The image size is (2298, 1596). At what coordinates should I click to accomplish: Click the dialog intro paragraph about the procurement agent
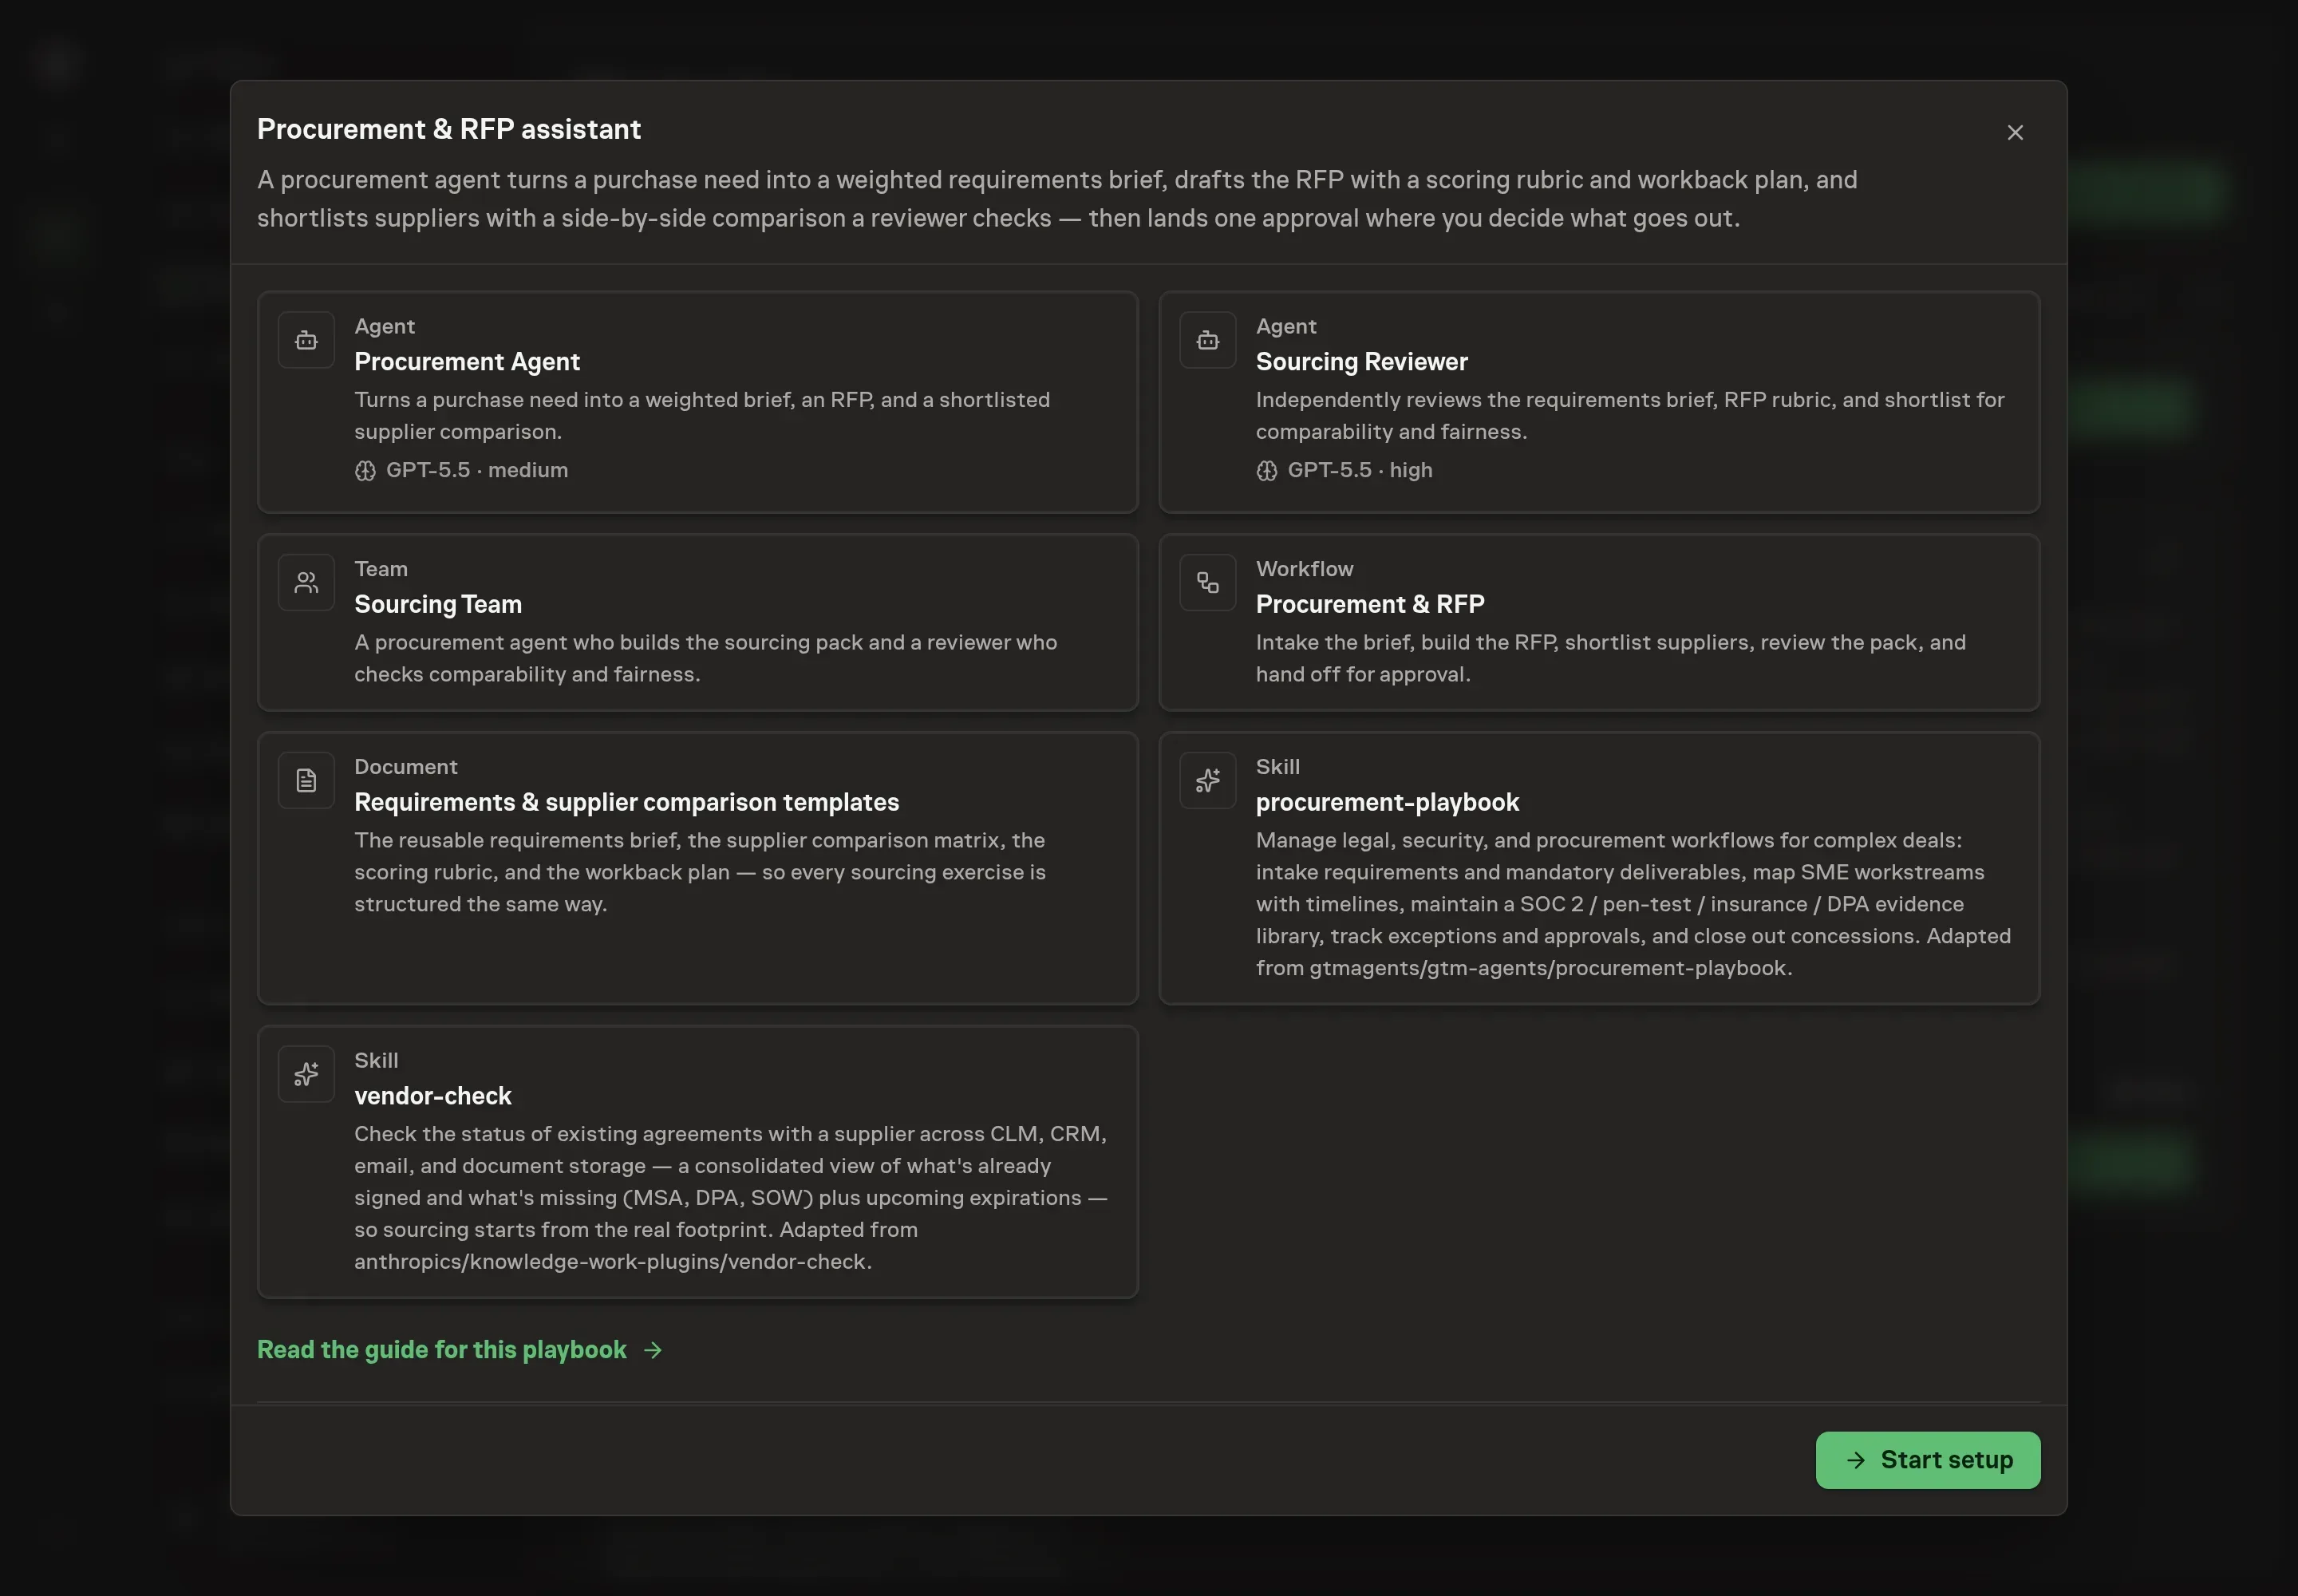click(1057, 199)
